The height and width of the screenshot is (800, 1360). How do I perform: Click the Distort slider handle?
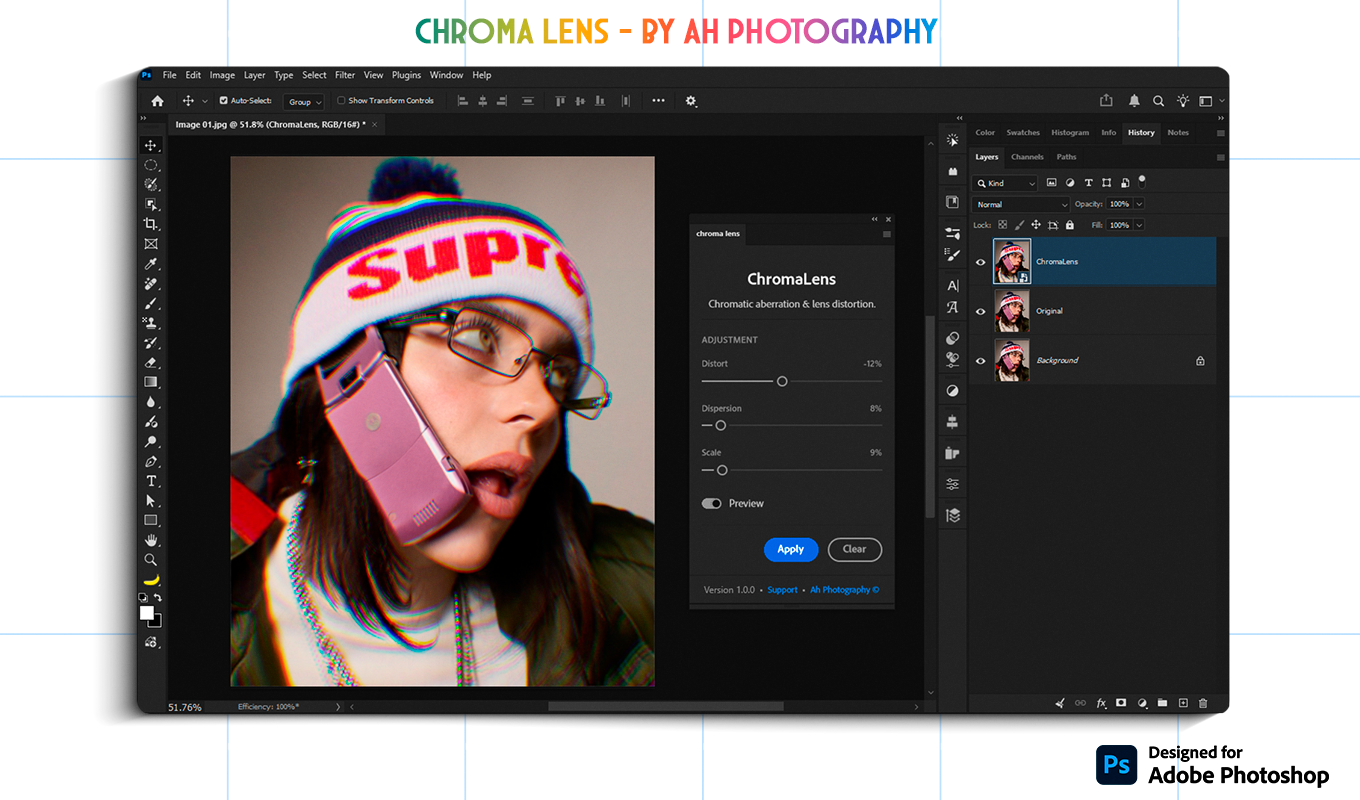[782, 381]
